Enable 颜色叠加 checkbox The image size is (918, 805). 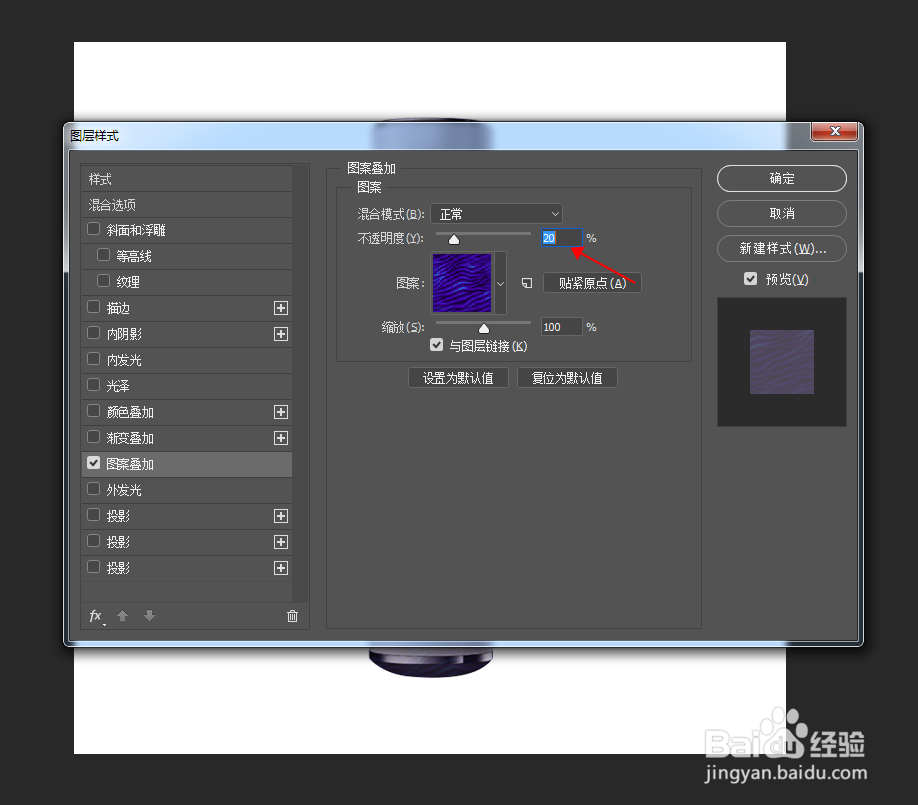(x=94, y=411)
